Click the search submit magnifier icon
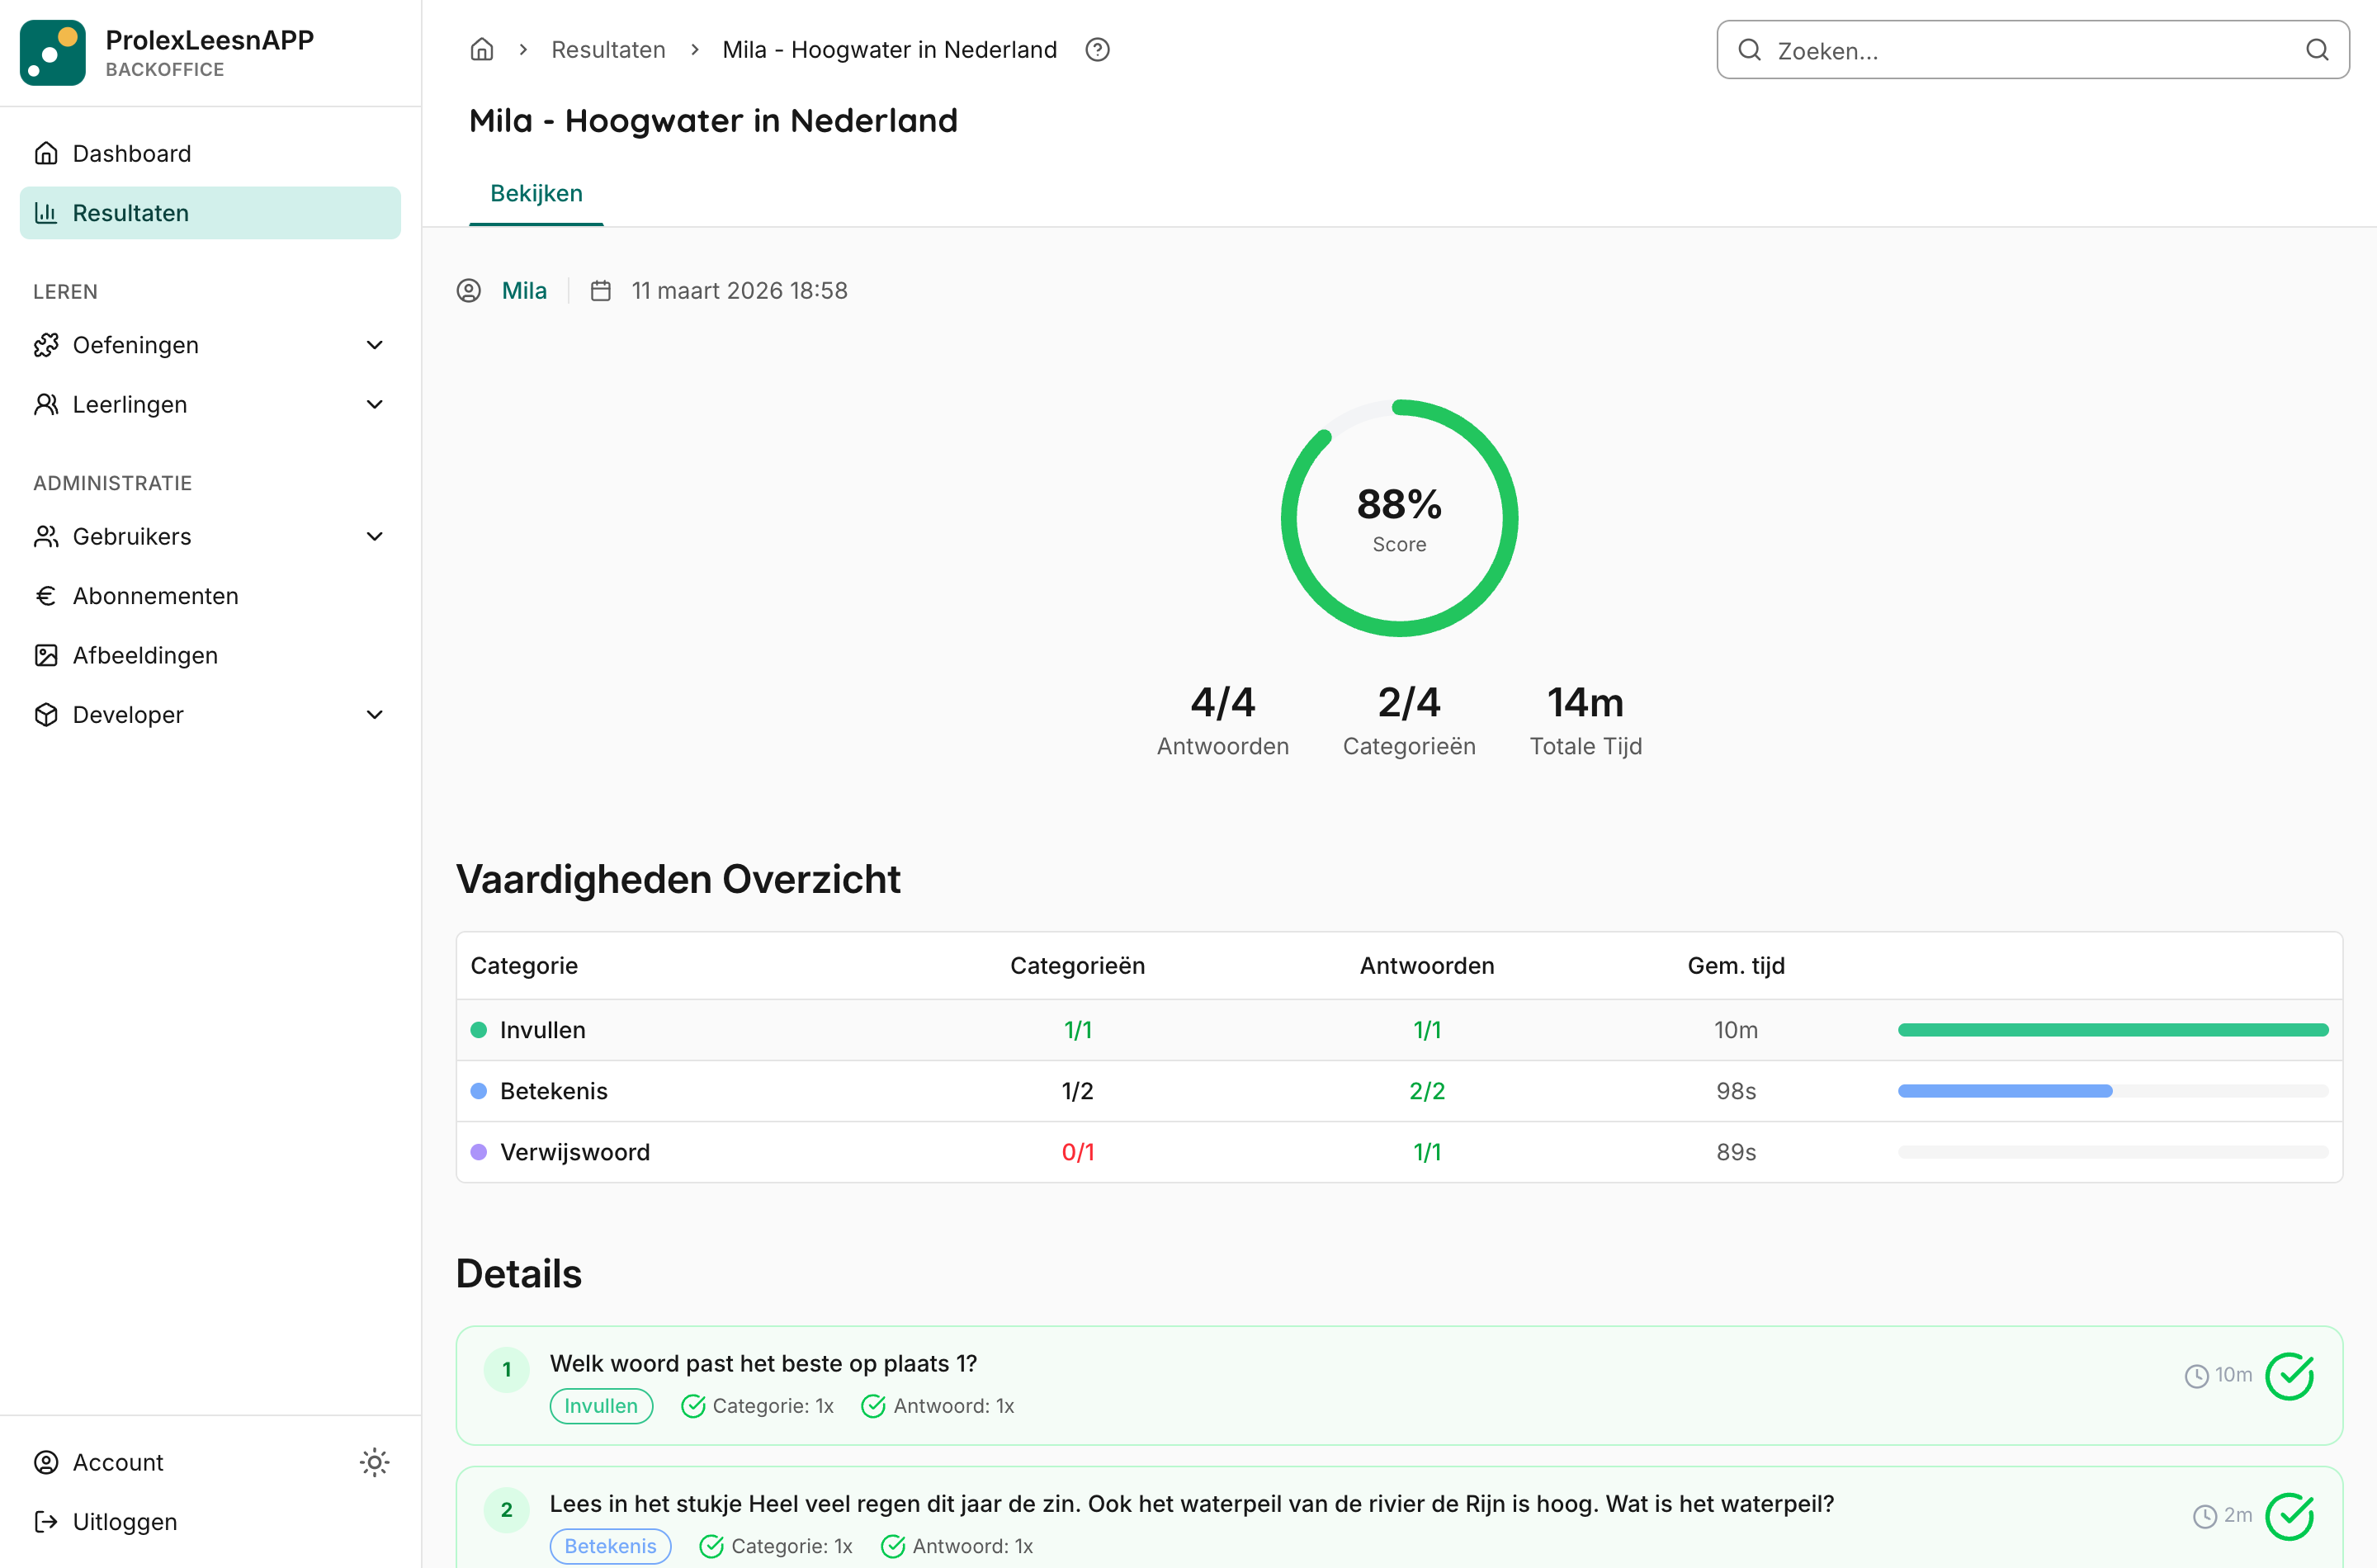2377x1568 pixels. click(2317, 50)
